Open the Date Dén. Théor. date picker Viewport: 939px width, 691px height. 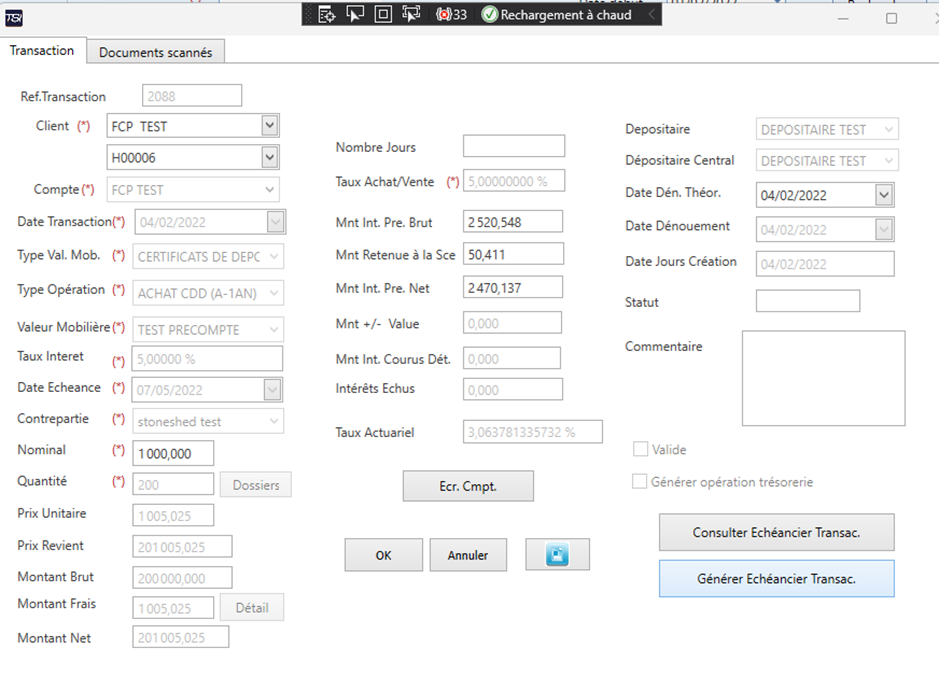point(884,195)
